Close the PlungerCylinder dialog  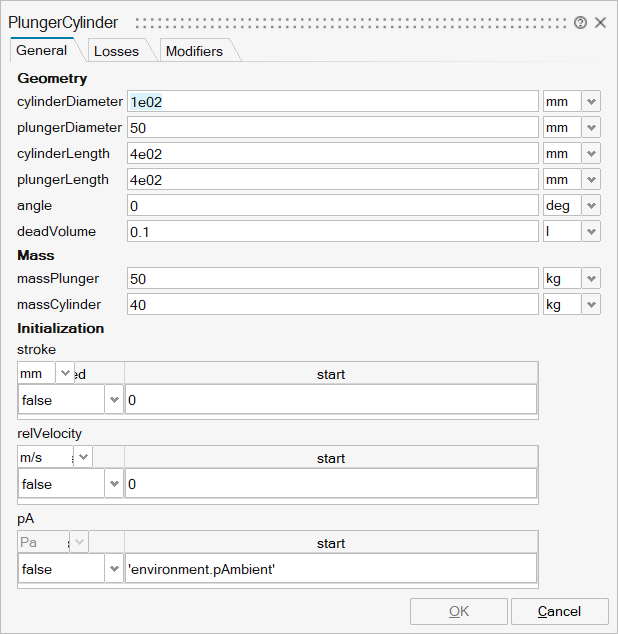600,22
